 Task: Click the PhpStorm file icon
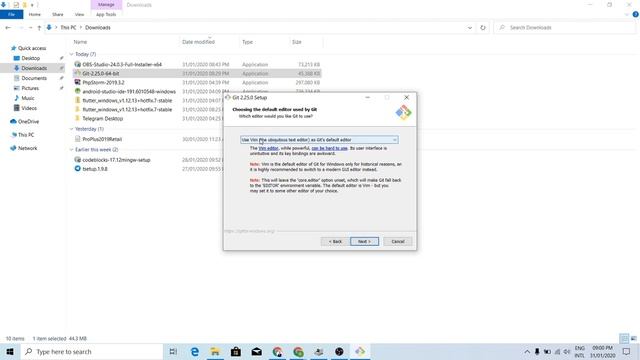coord(78,82)
